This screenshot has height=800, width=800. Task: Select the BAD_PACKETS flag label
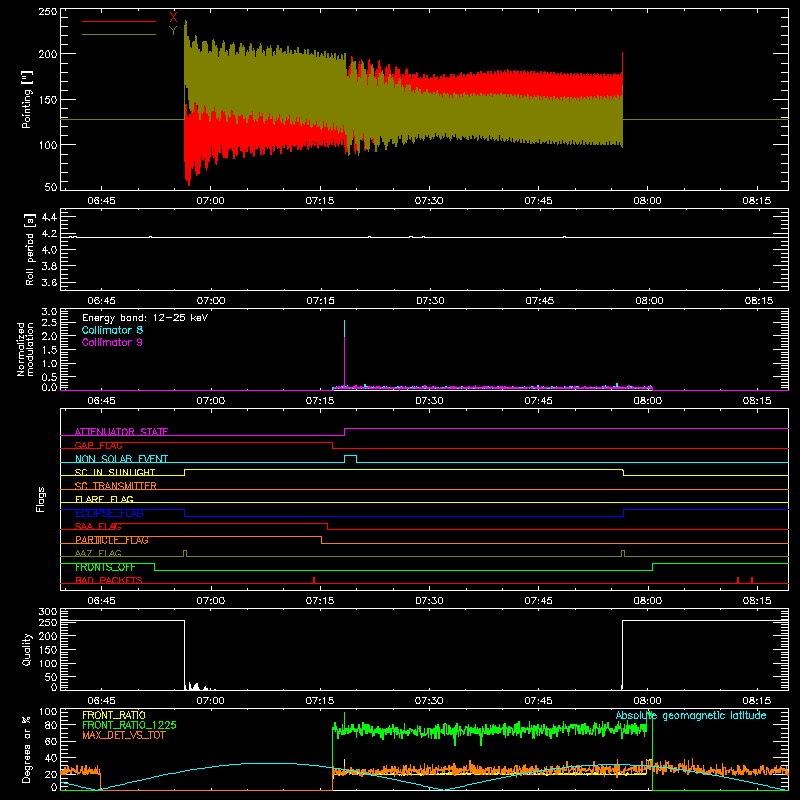[109, 580]
